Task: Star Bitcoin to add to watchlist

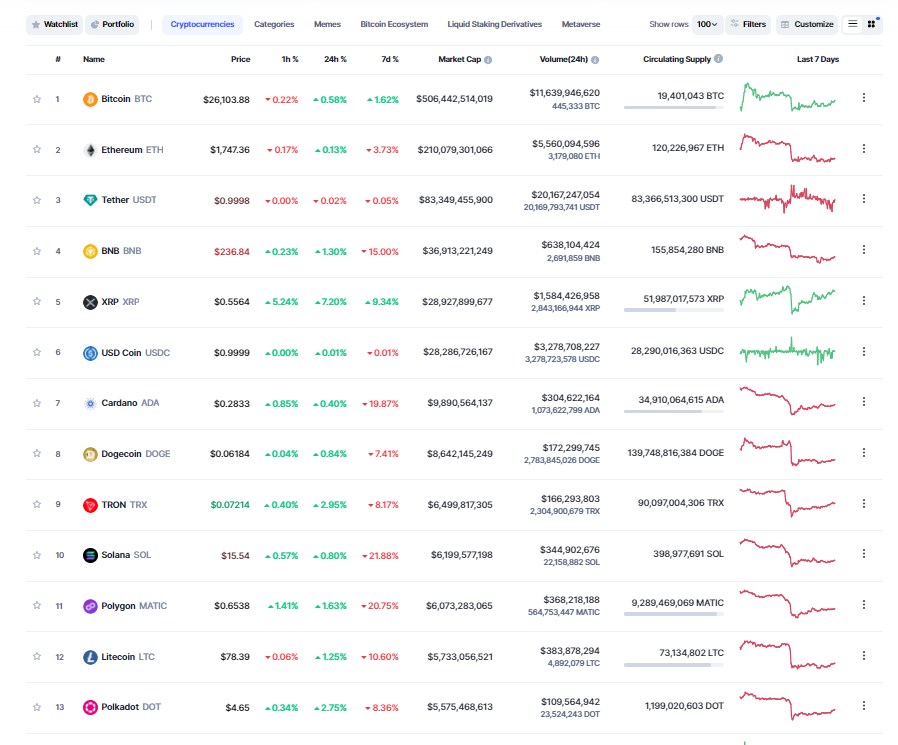Action: pos(37,99)
